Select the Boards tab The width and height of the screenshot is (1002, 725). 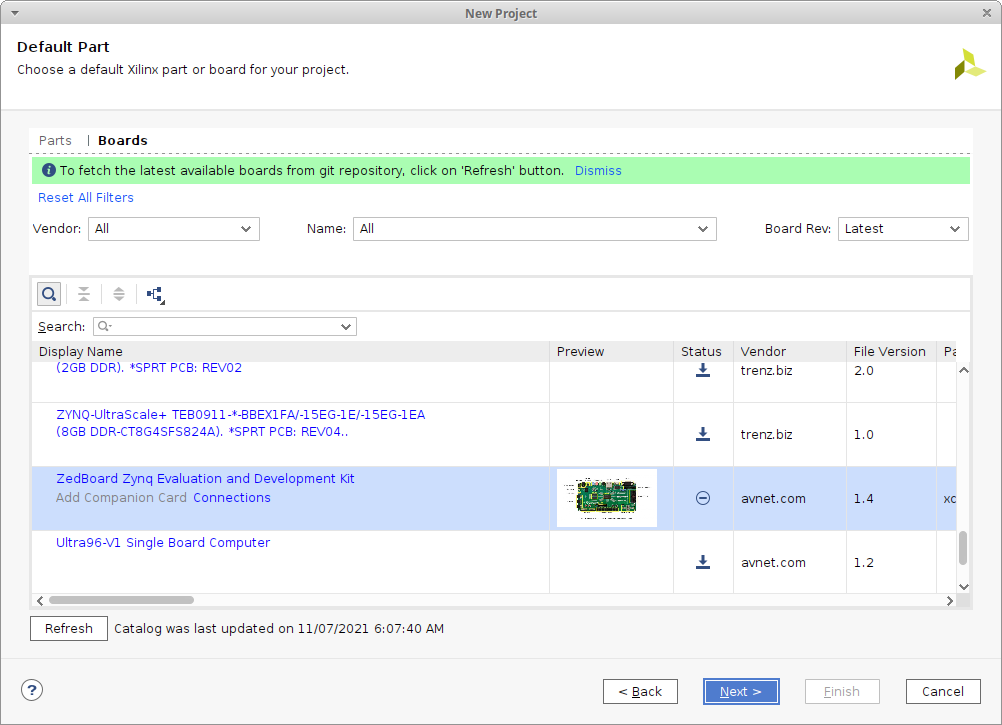tap(123, 141)
